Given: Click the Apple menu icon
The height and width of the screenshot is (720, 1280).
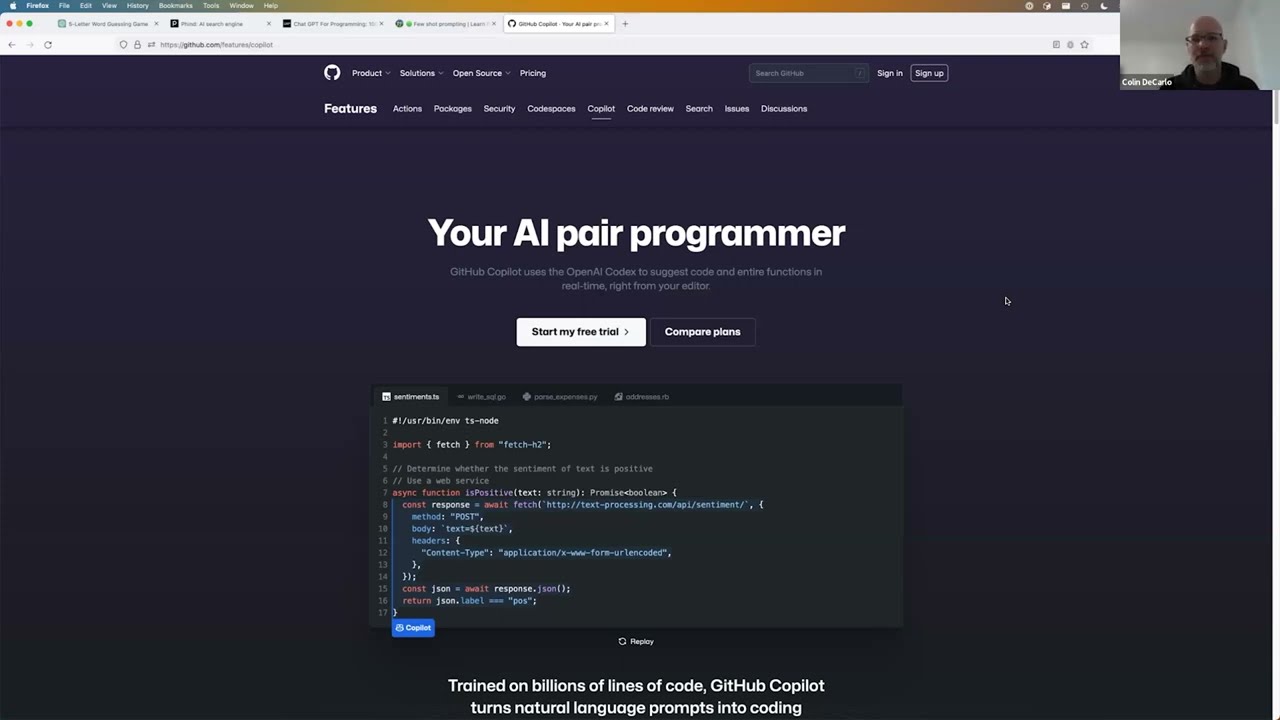Looking at the screenshot, I should point(11,6).
